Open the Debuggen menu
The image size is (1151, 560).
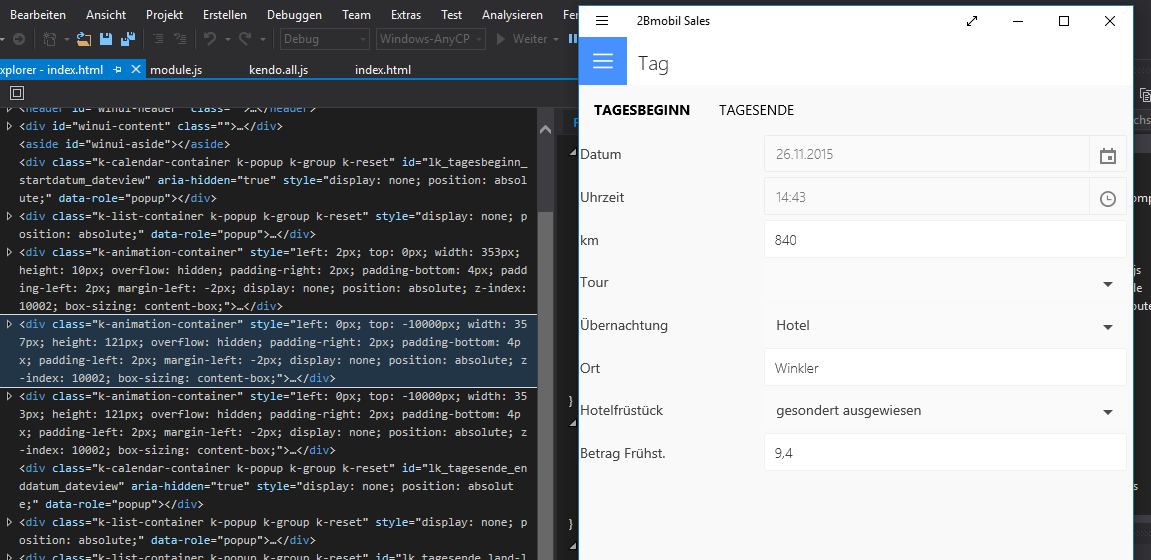point(294,15)
